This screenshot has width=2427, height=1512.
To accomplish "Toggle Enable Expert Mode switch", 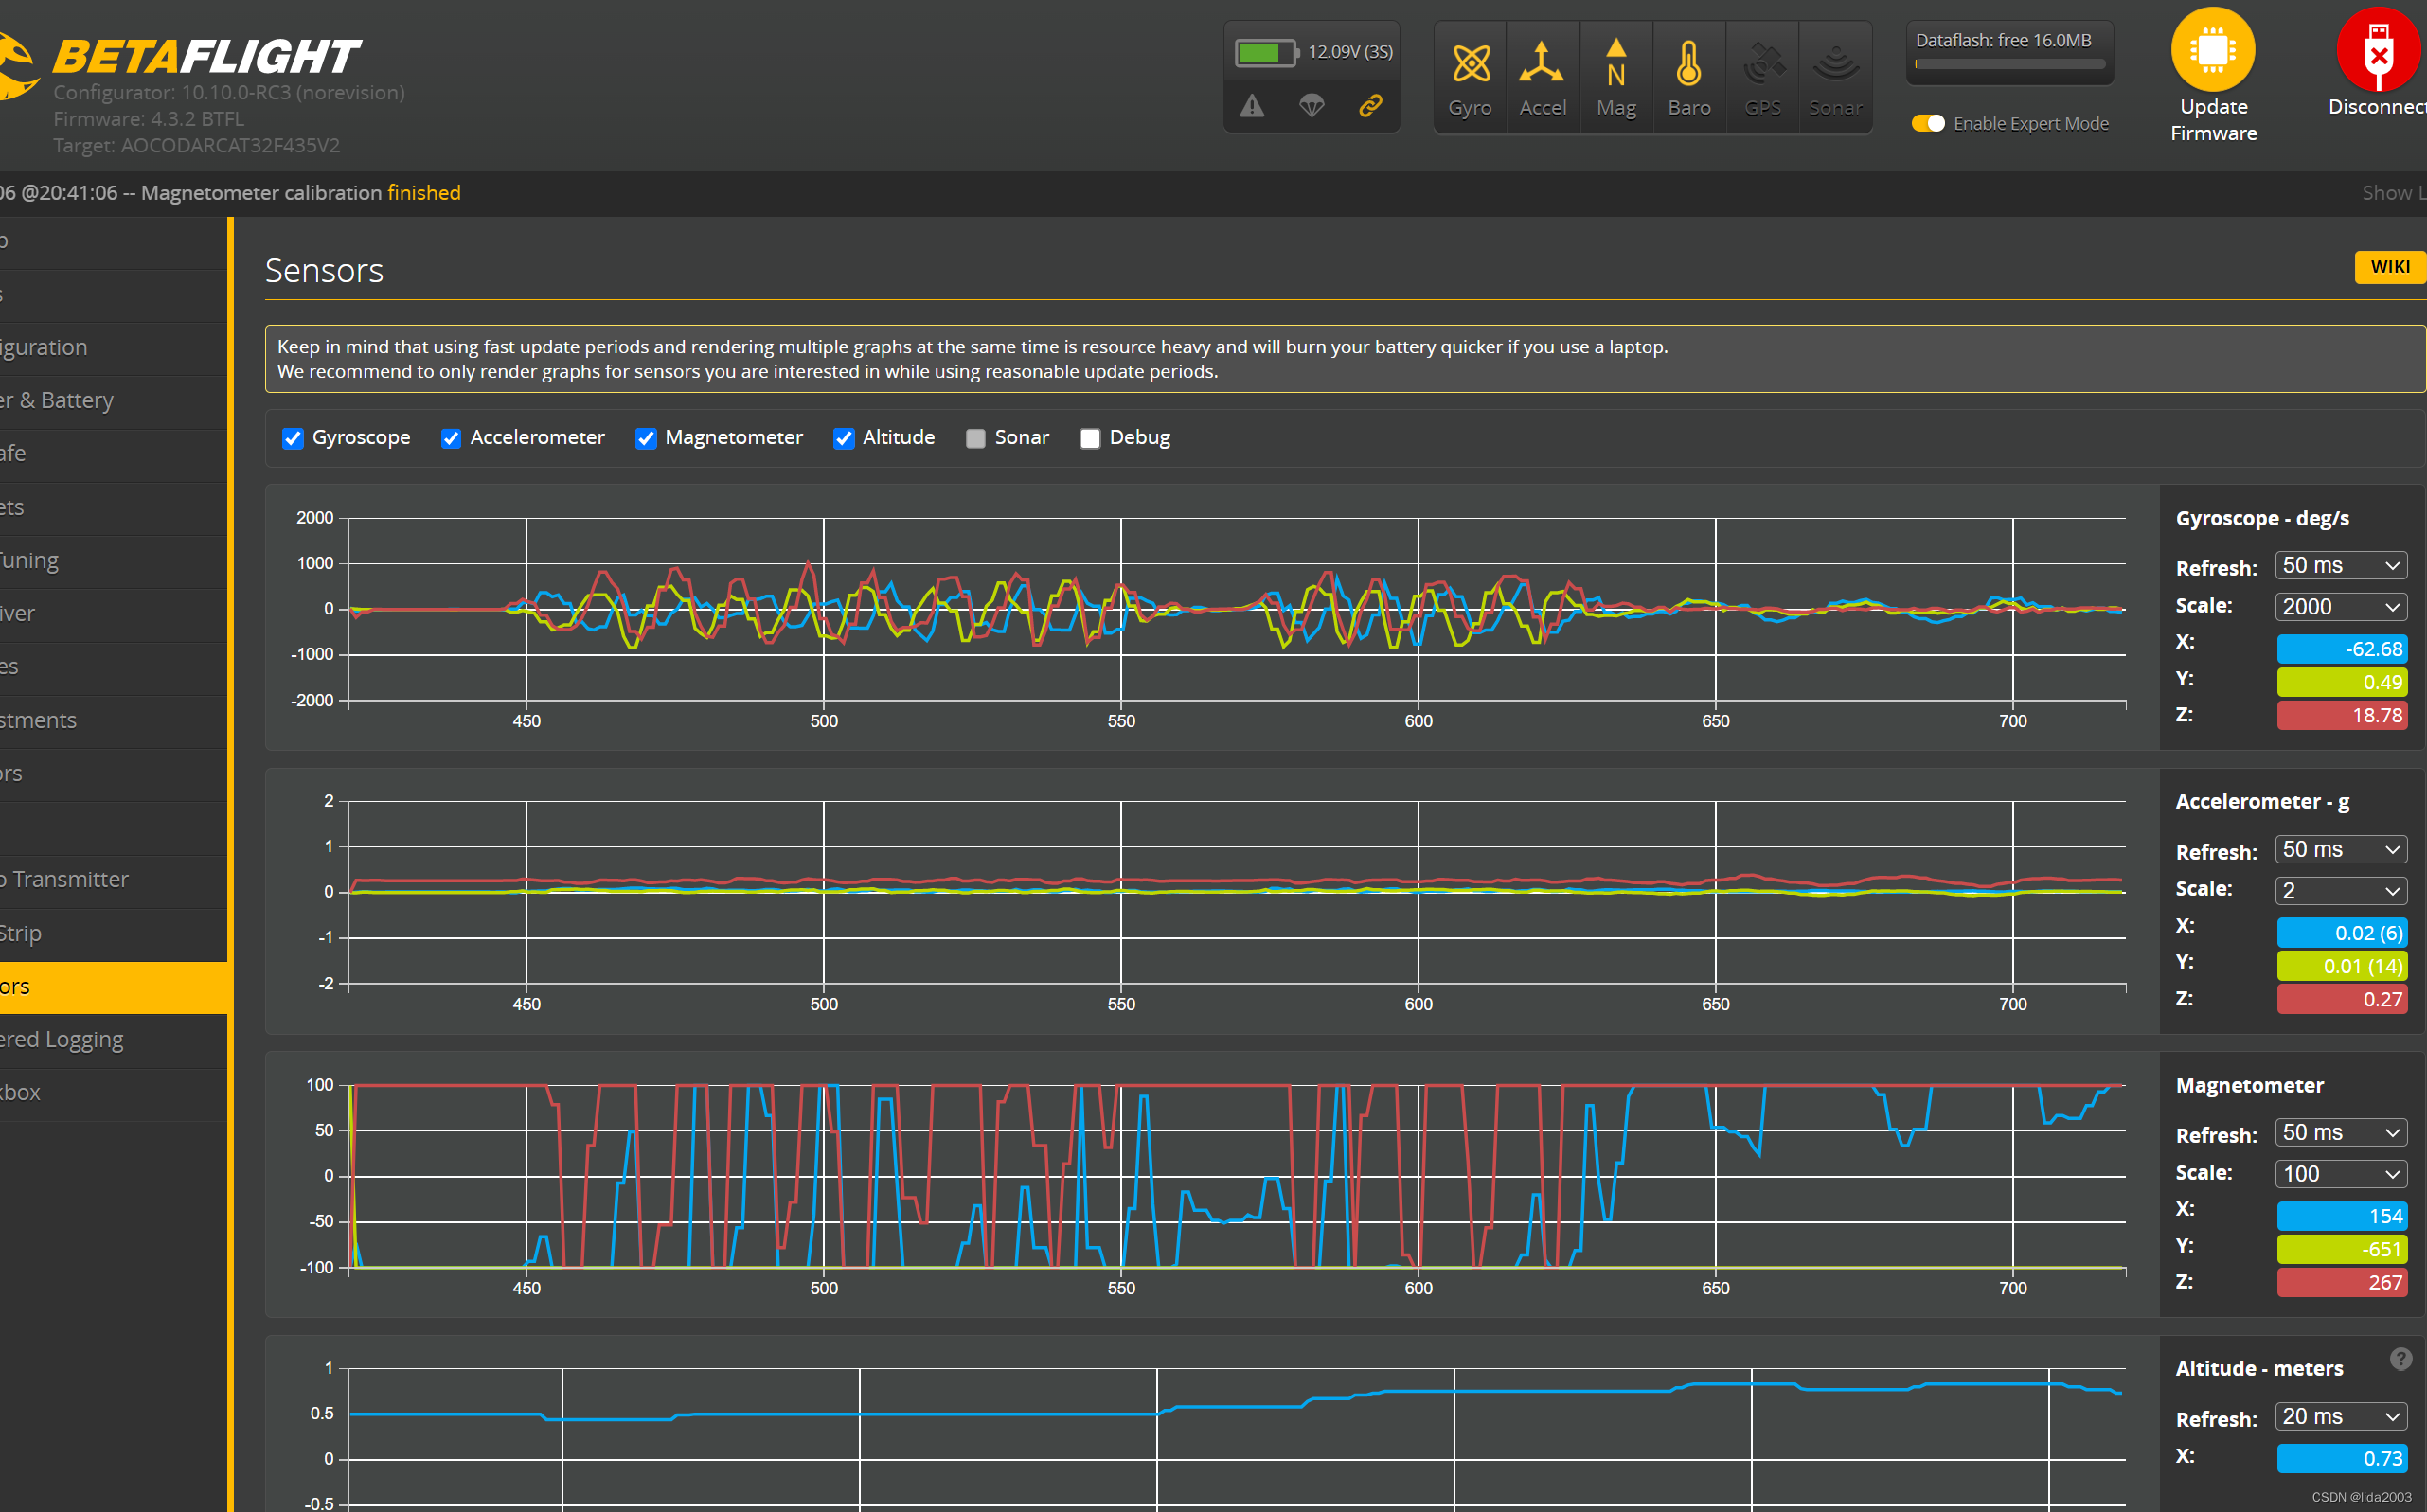I will point(1928,123).
